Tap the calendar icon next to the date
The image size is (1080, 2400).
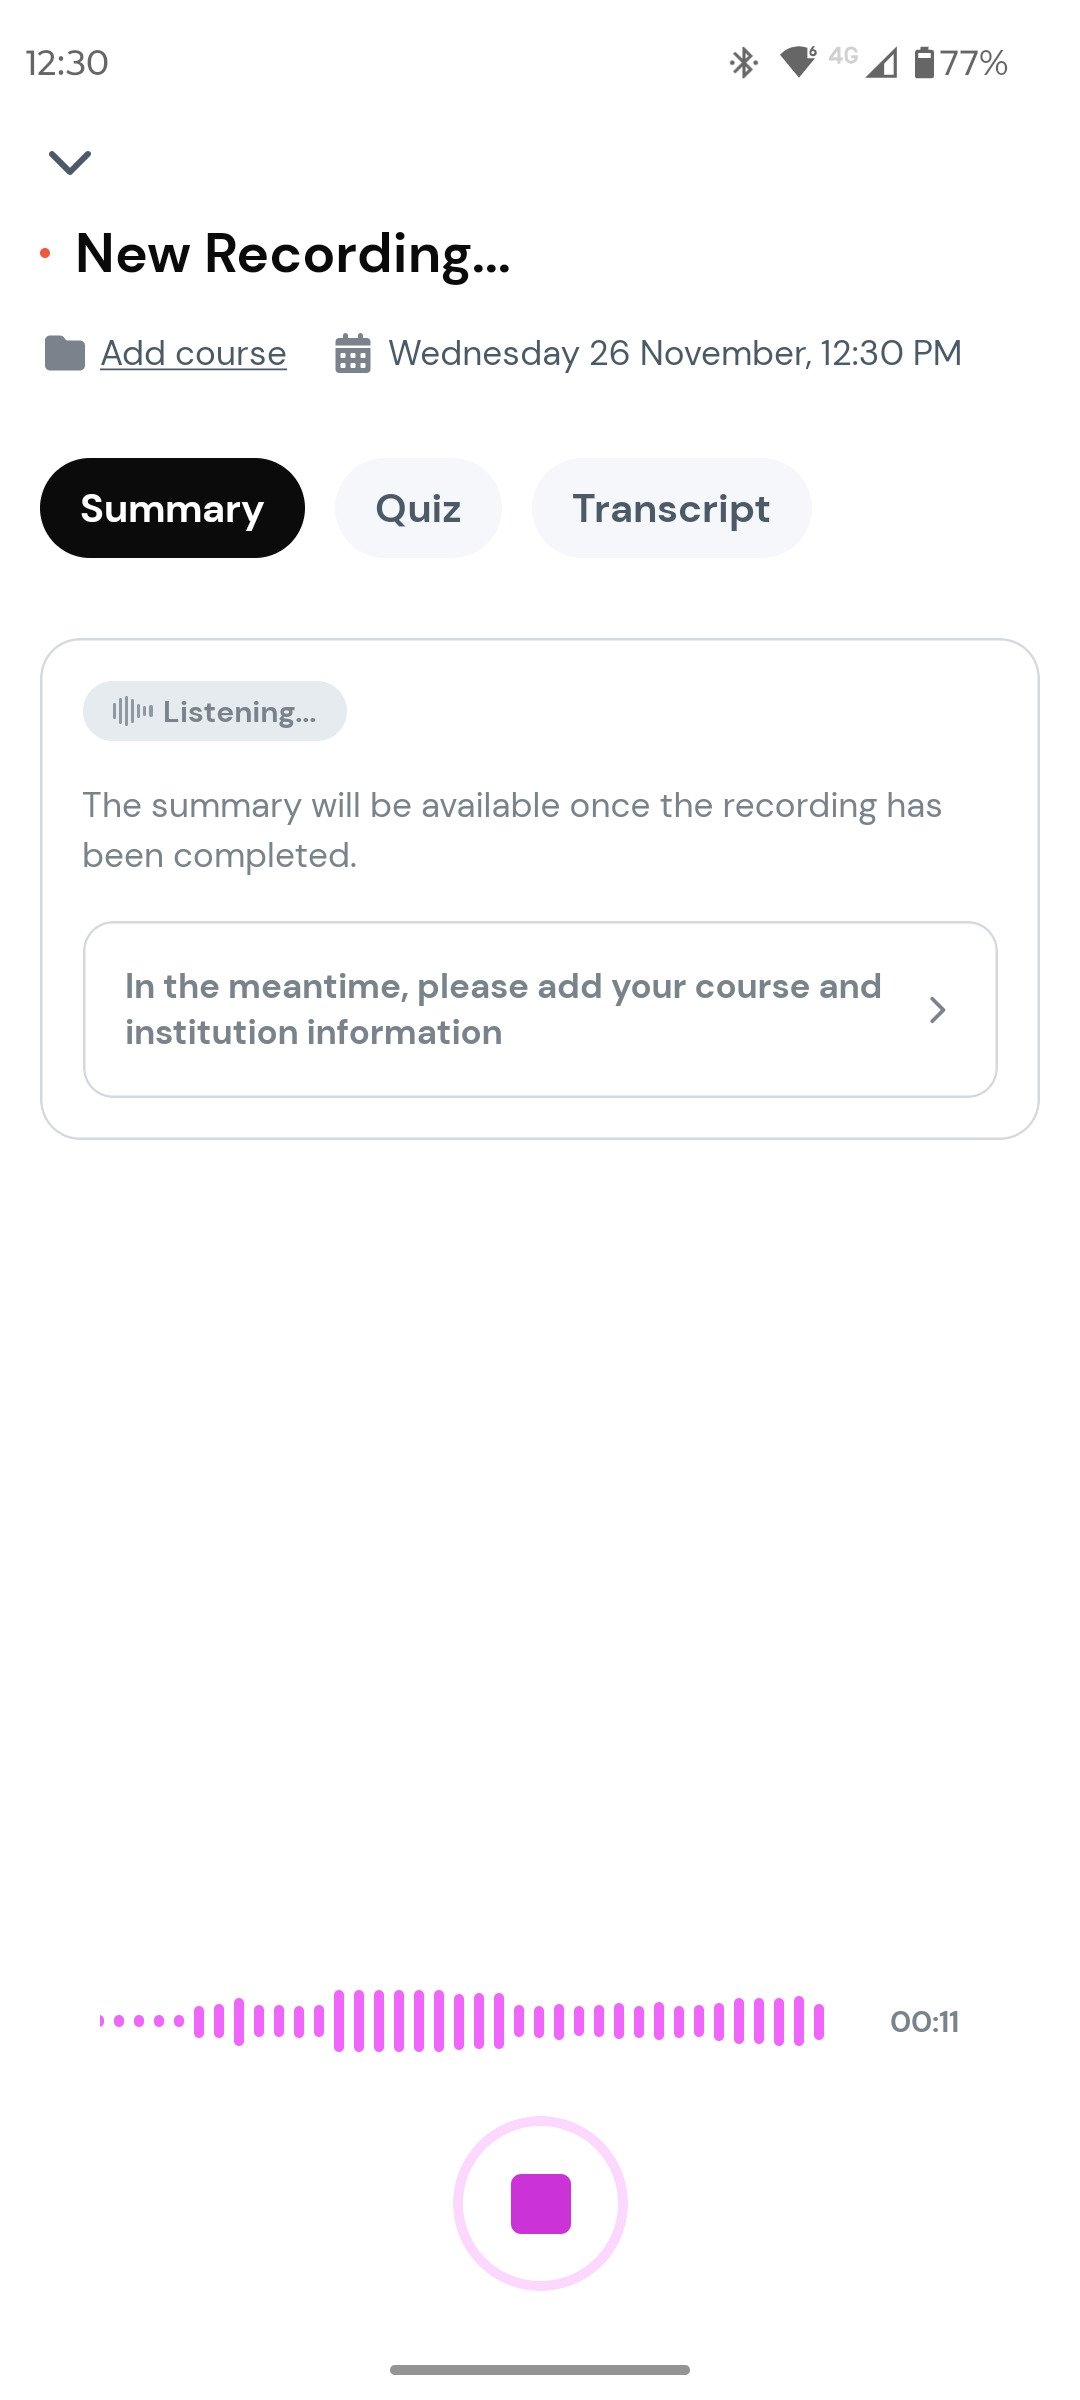coord(352,354)
